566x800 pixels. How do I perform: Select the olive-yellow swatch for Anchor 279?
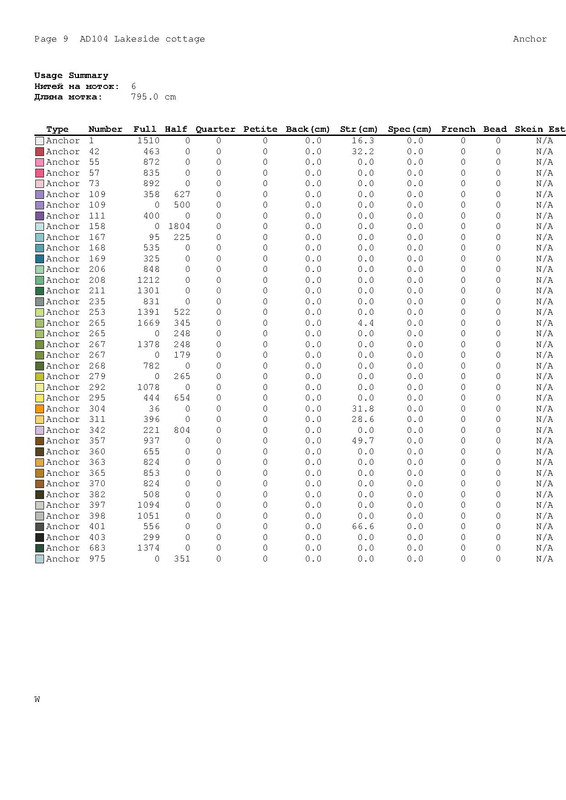pyautogui.click(x=39, y=377)
